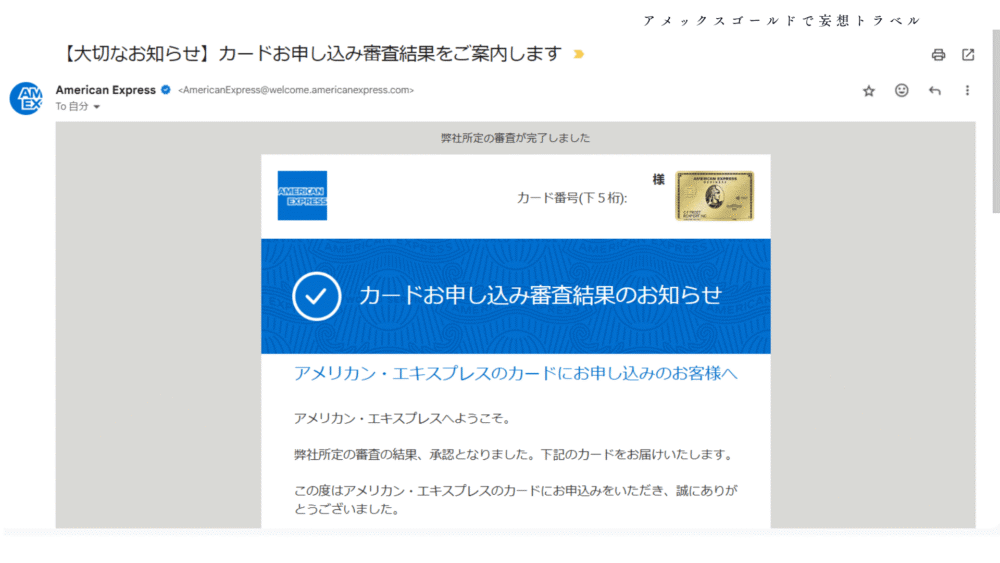
Task: Star the American Express email
Action: [869, 91]
